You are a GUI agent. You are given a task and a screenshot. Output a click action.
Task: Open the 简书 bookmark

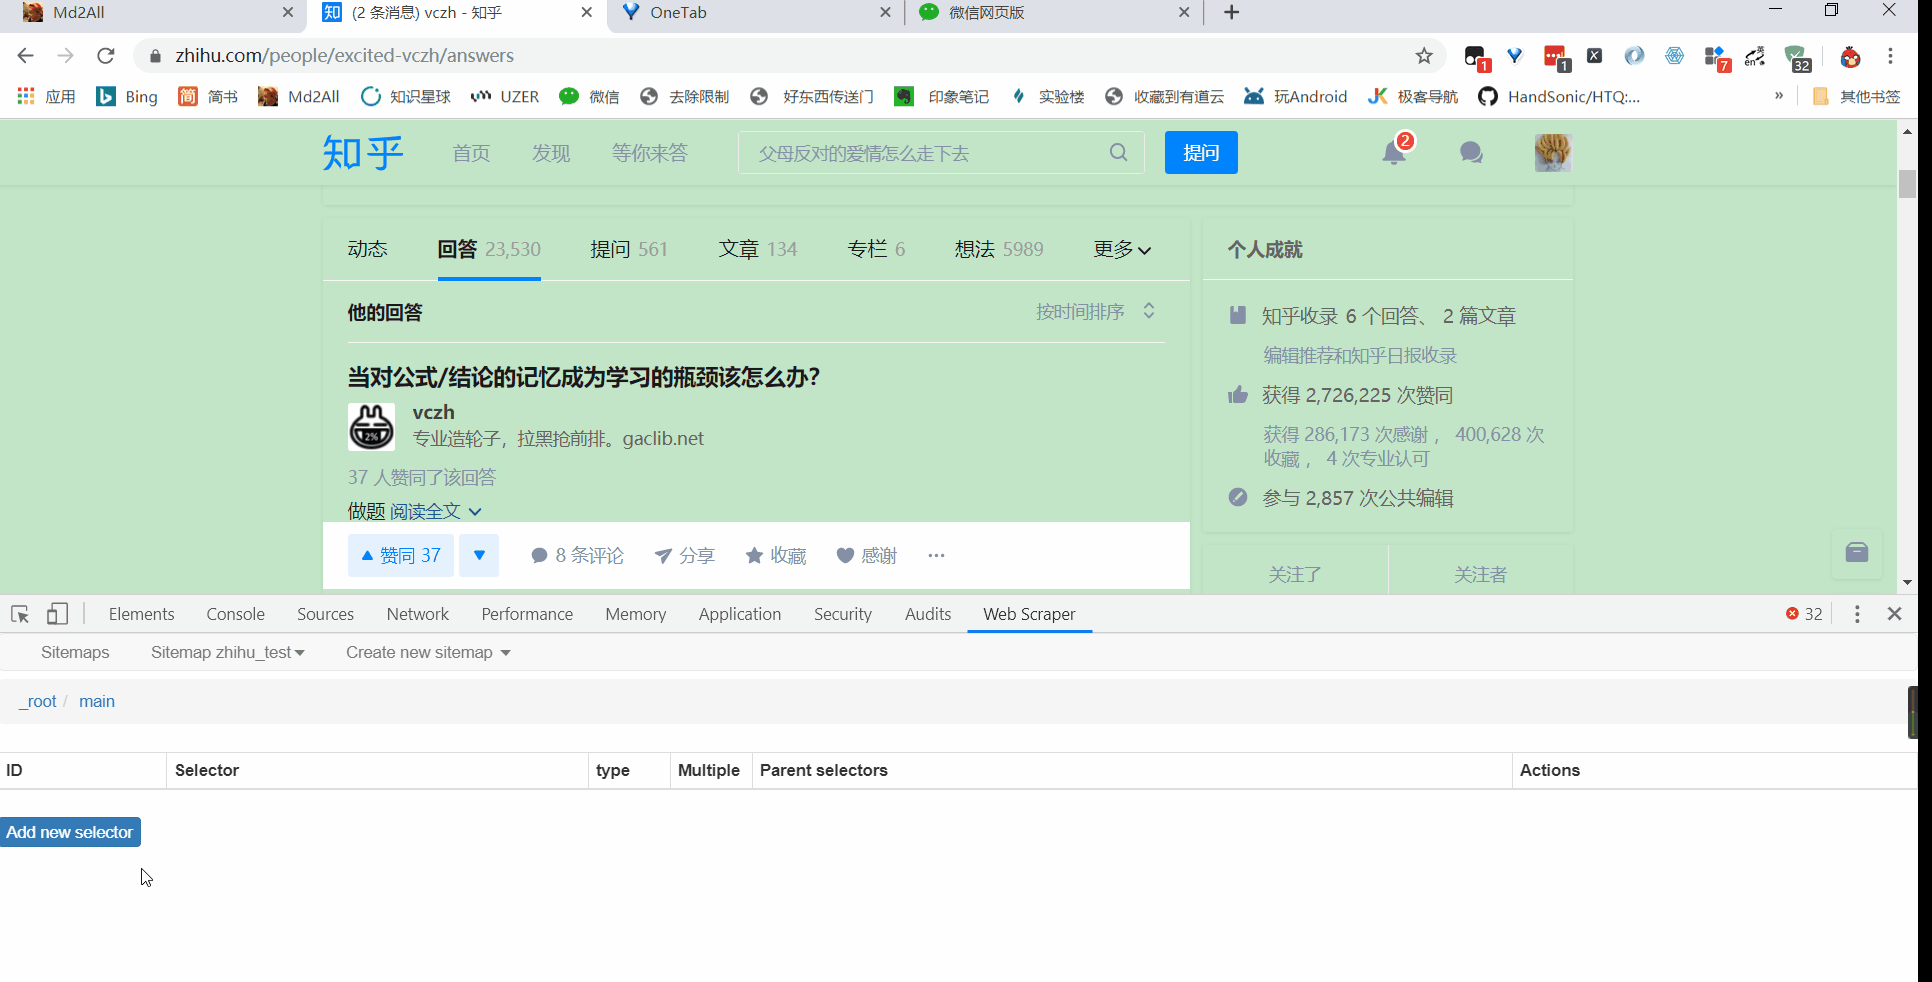pyautogui.click(x=208, y=96)
